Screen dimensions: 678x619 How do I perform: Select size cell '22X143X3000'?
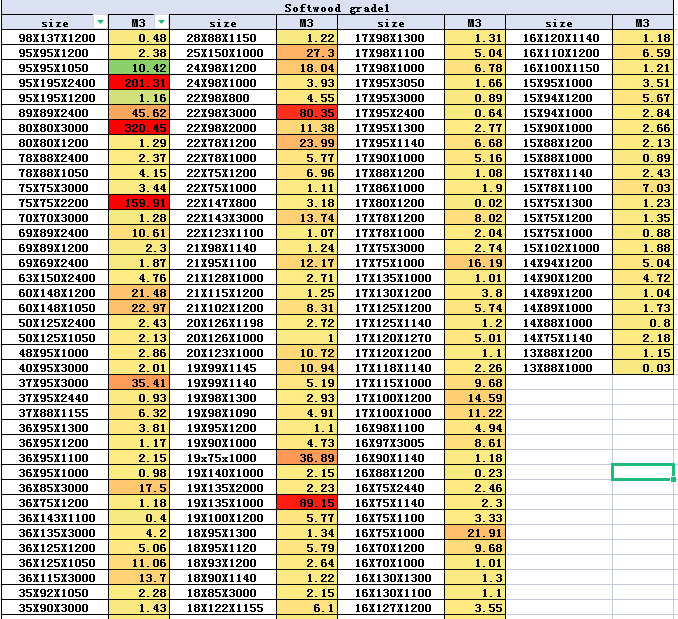[x=223, y=218]
